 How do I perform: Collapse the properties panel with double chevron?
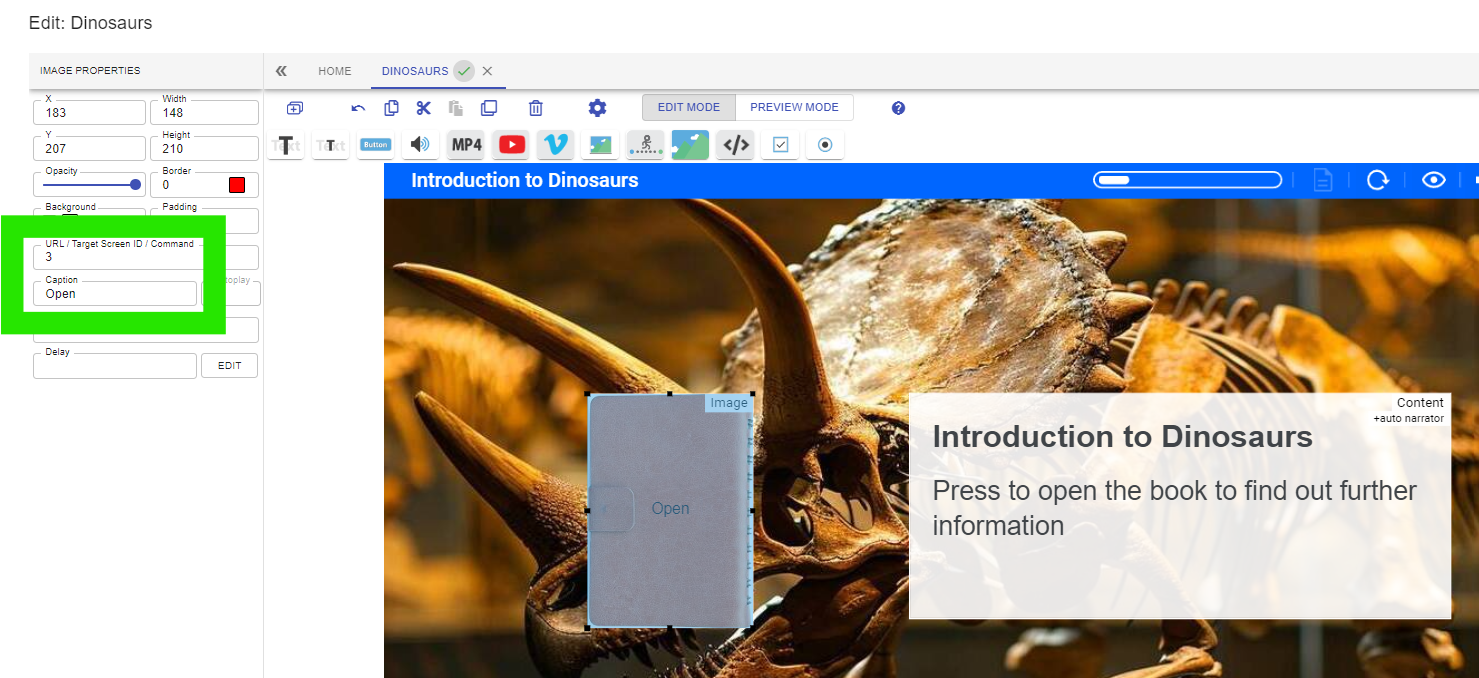(281, 71)
